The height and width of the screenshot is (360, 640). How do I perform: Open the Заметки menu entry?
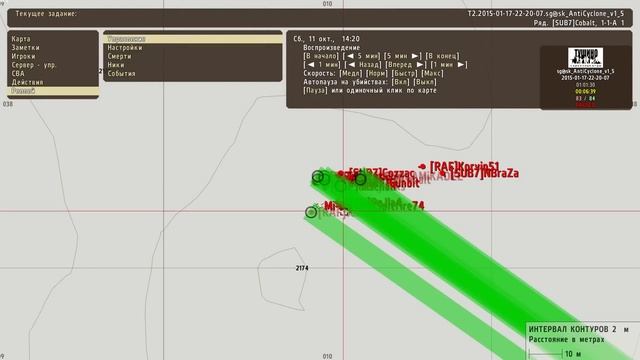25,48
